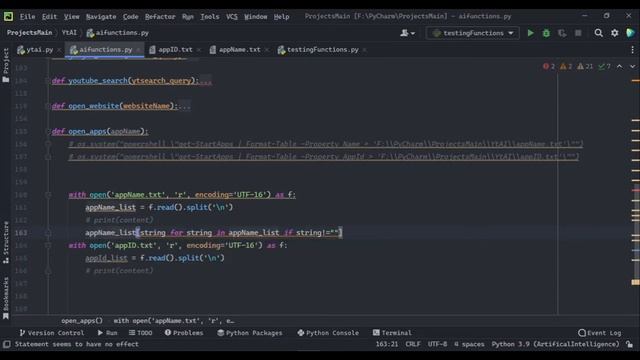Open the Structure tool window
The height and width of the screenshot is (360, 640).
pyautogui.click(x=6, y=242)
